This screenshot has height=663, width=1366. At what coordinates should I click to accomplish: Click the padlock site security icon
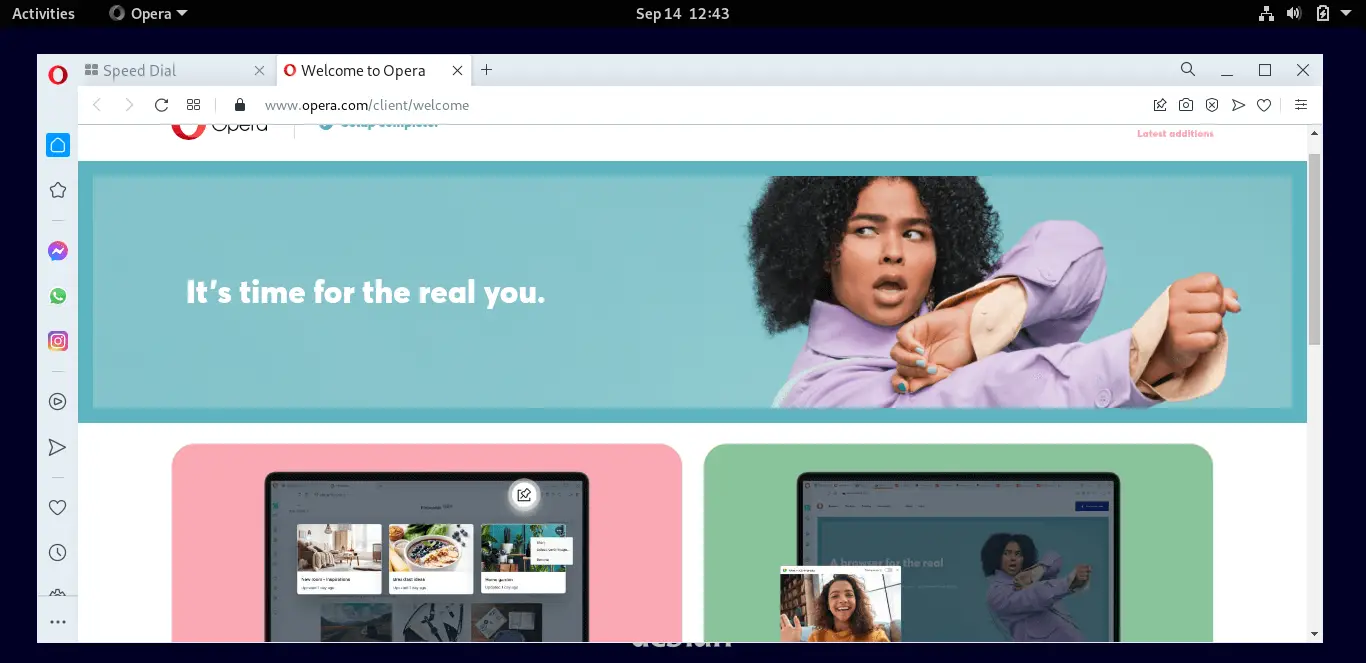tap(239, 105)
